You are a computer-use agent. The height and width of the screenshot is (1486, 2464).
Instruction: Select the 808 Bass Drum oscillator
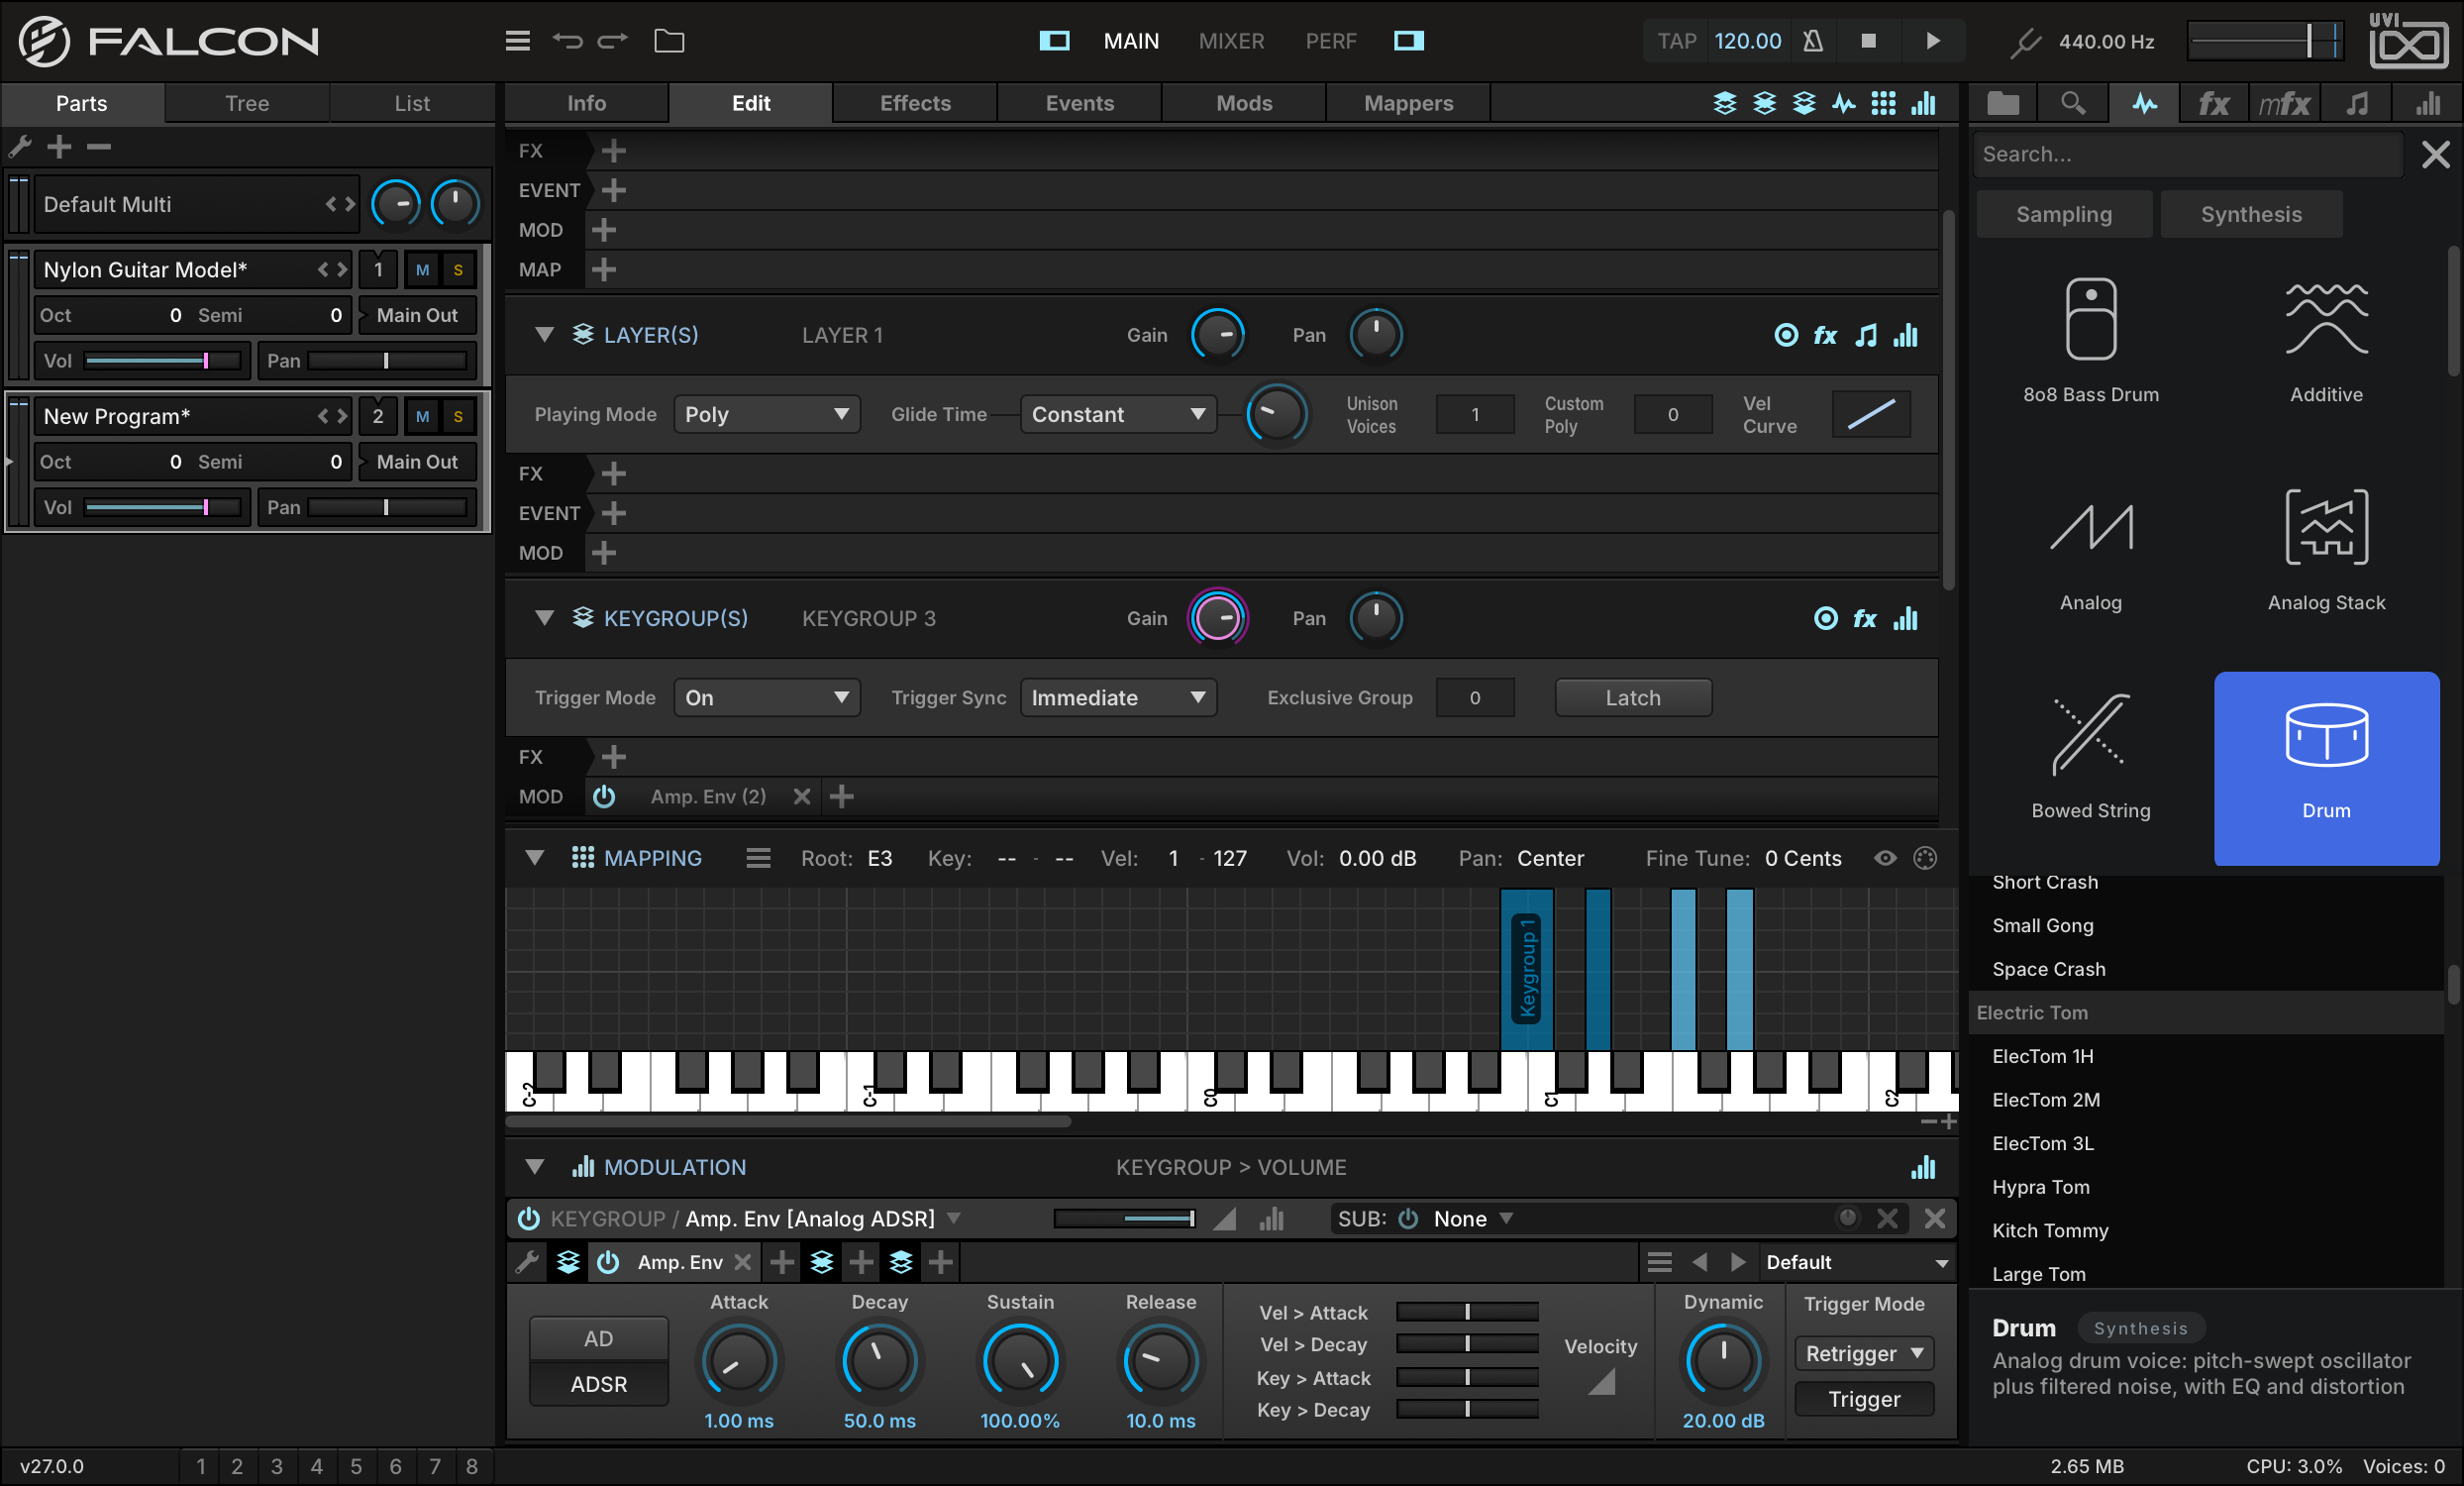2090,340
